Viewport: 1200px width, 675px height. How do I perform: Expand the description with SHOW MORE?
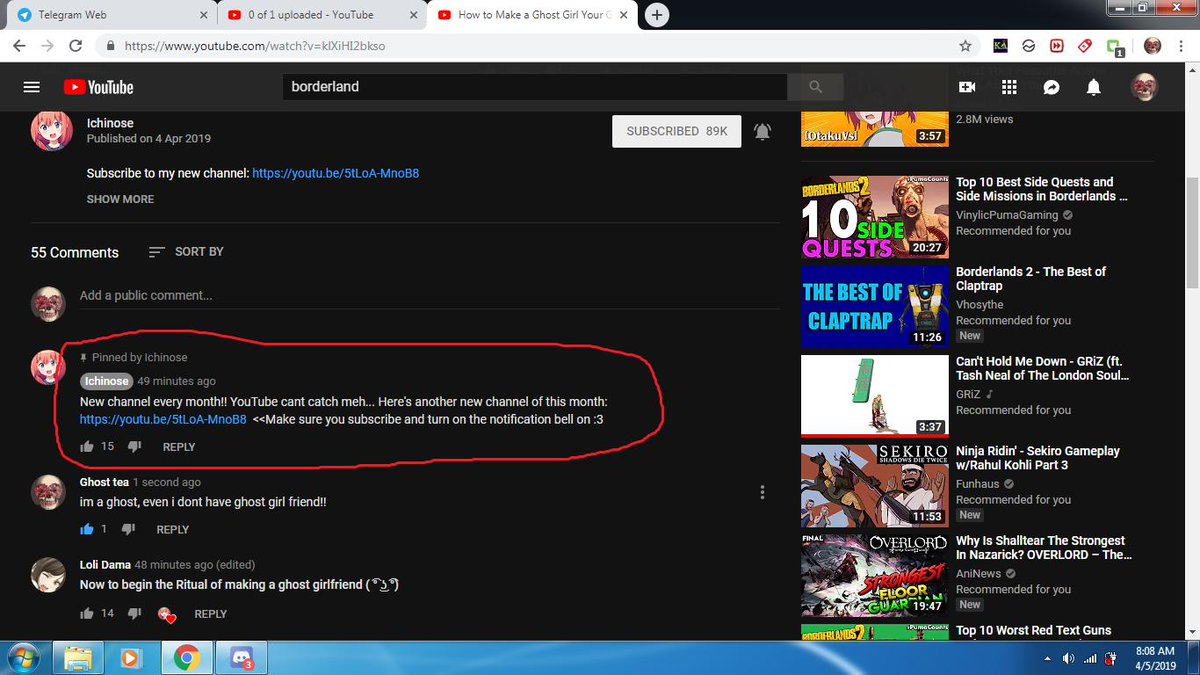120,199
